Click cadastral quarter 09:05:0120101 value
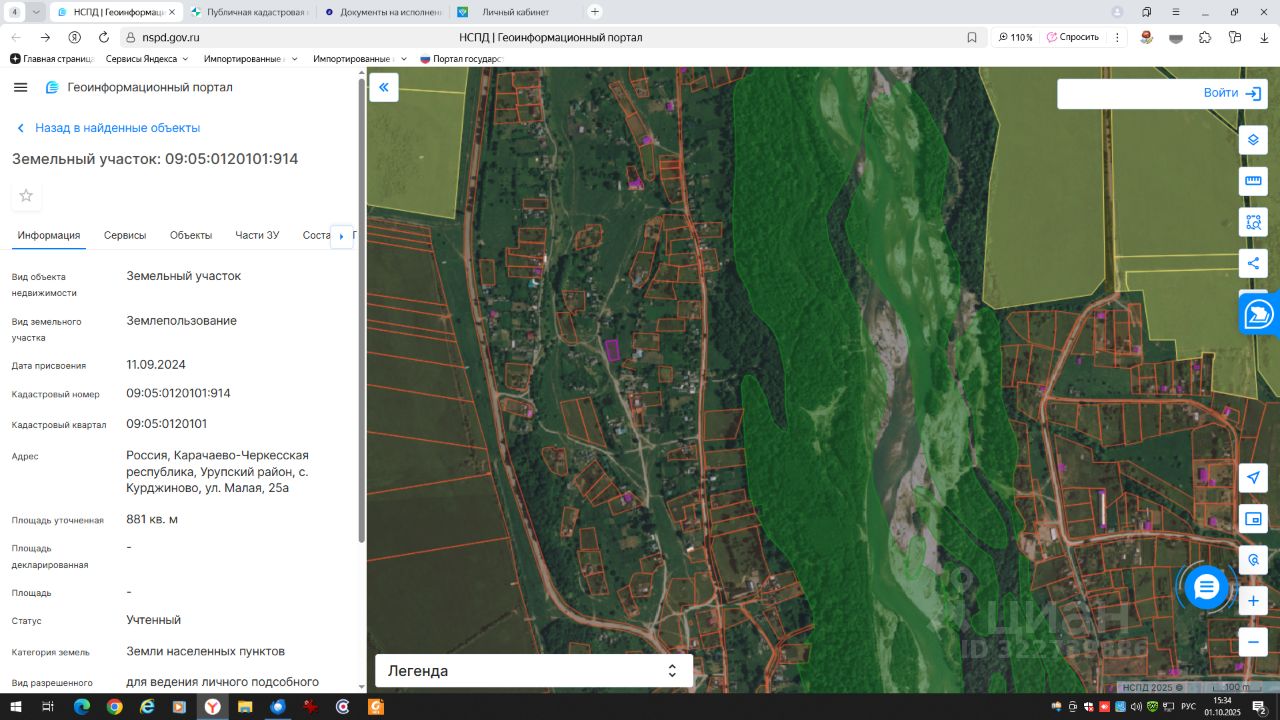 (167, 424)
